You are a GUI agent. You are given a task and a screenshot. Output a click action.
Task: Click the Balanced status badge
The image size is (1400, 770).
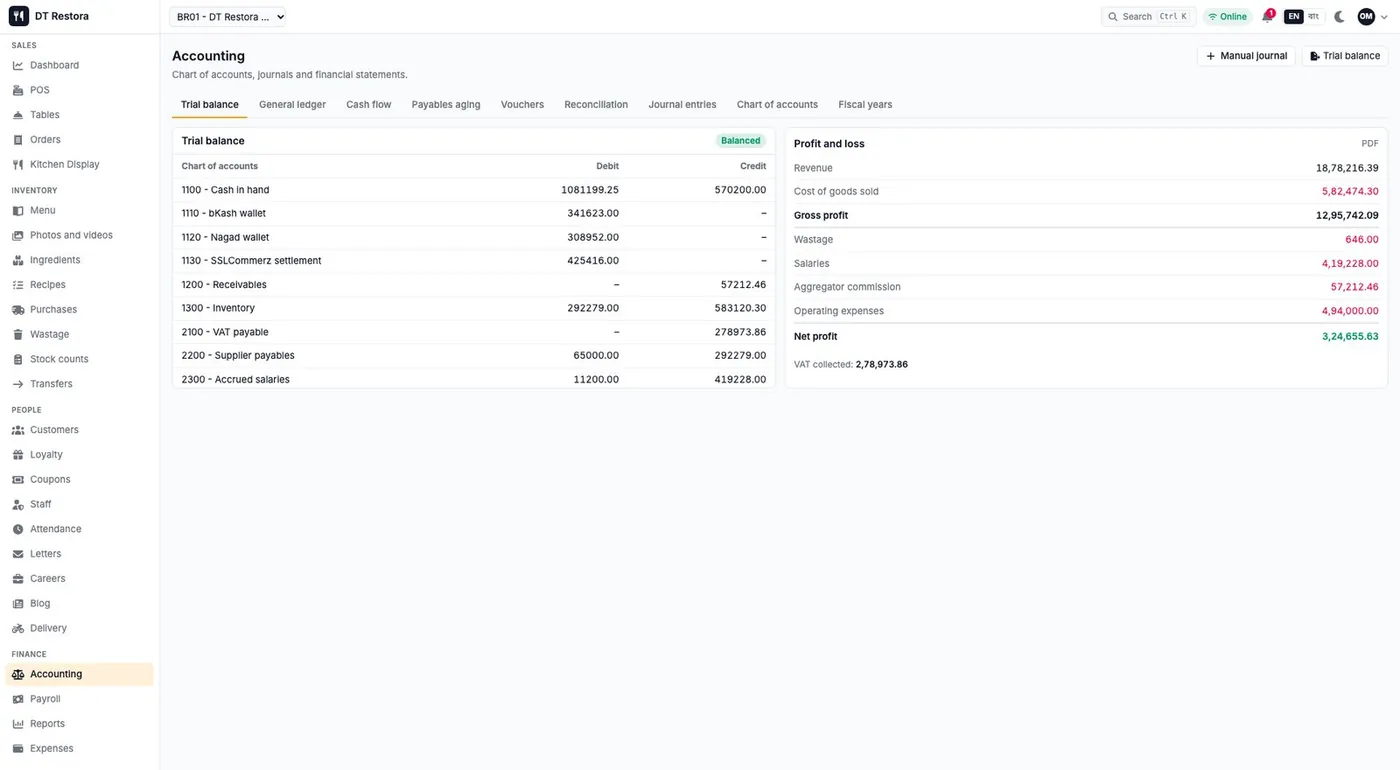point(741,141)
